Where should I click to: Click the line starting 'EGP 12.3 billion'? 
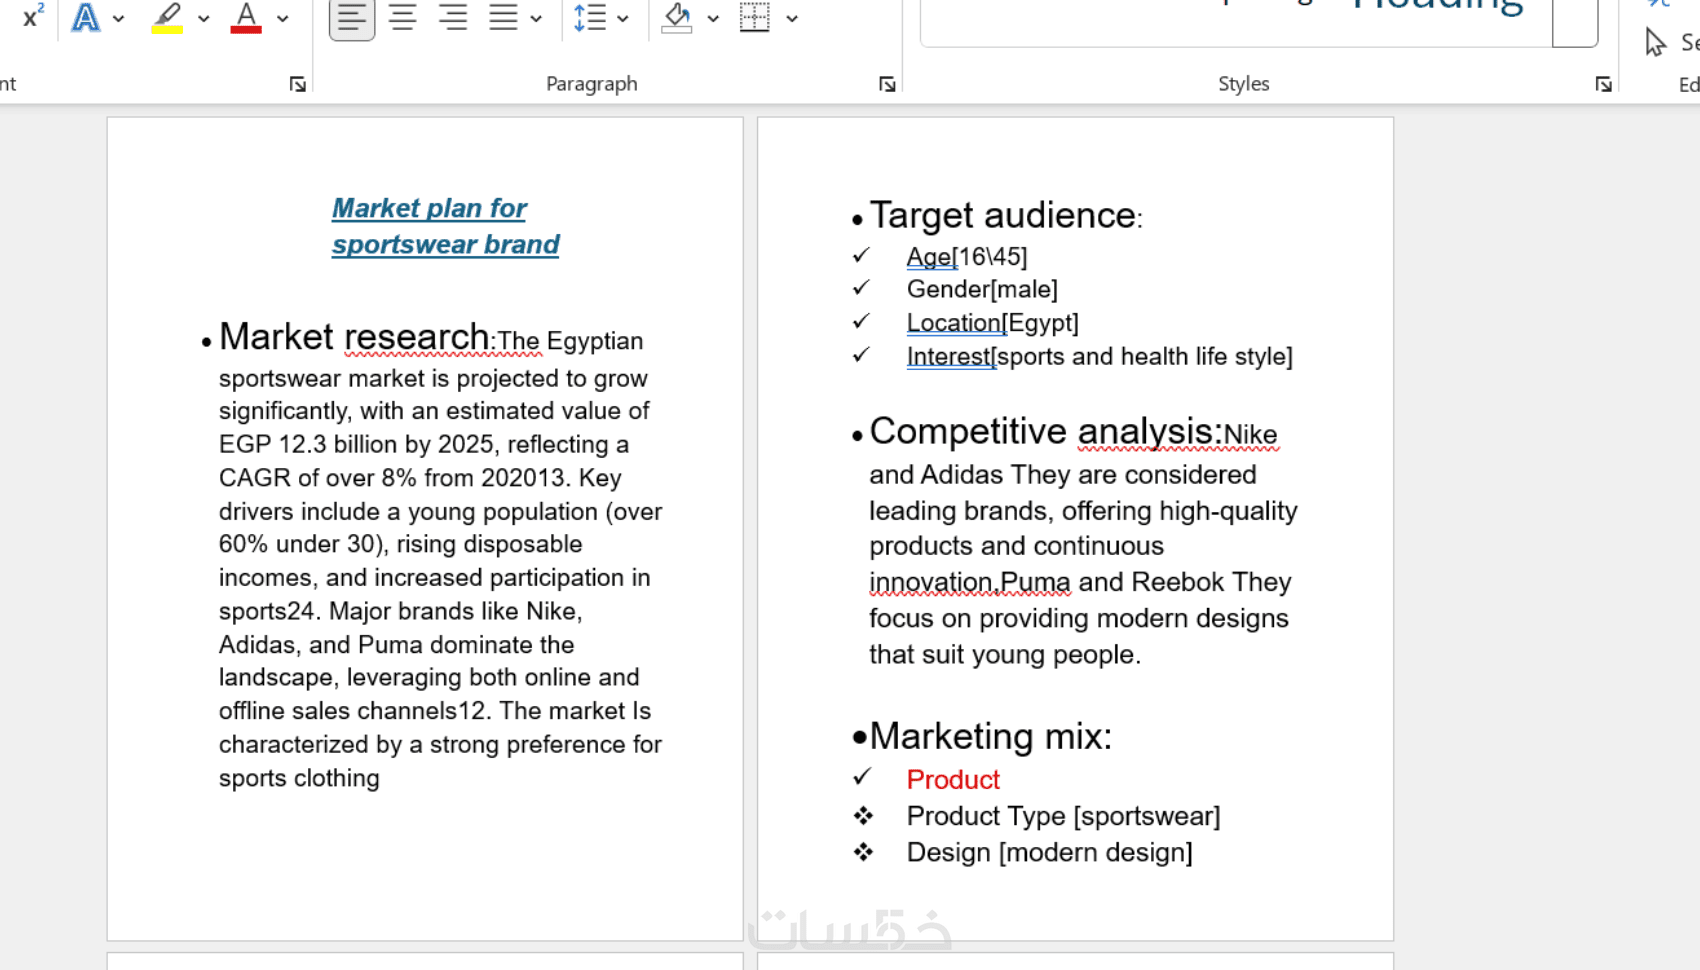(x=424, y=444)
